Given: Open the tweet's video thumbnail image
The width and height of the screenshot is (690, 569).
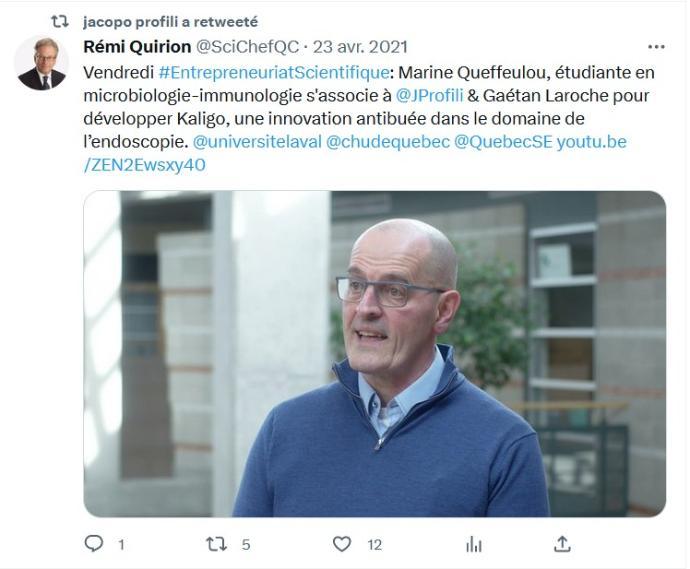Looking at the screenshot, I should coord(374,354).
